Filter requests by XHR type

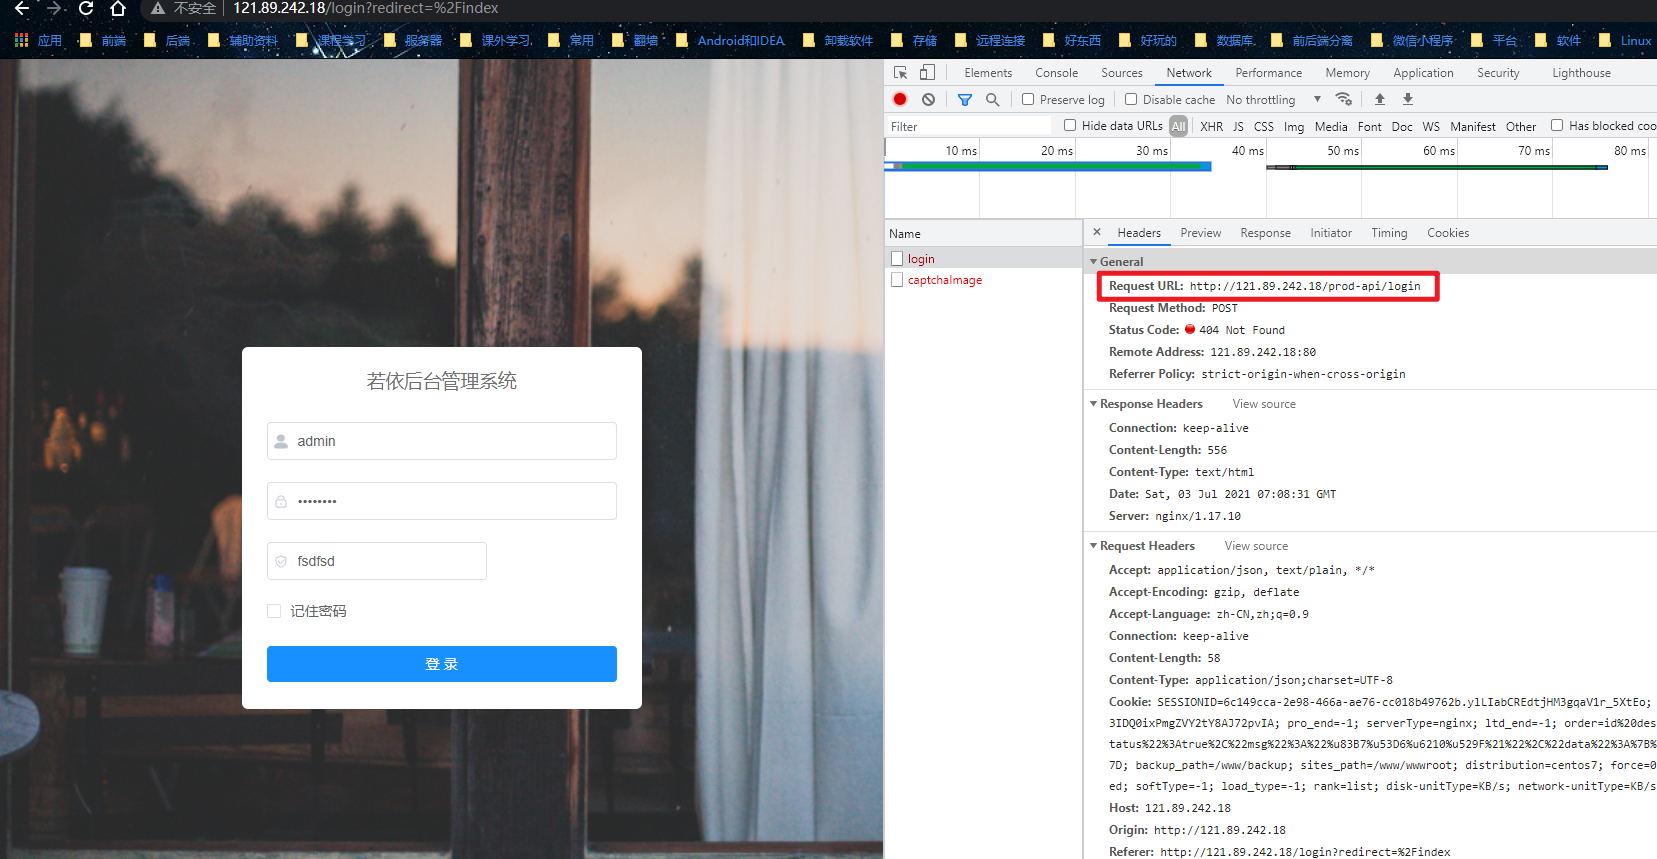[x=1211, y=126]
